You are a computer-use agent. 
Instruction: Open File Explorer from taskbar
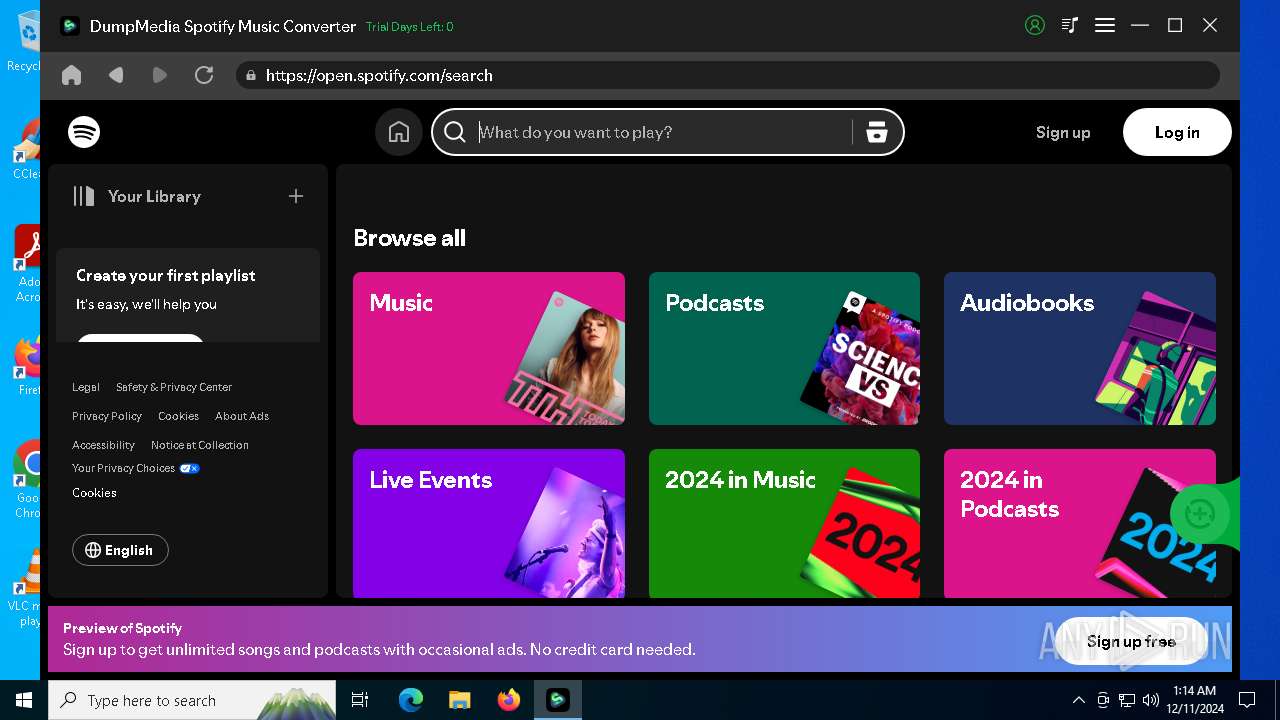click(460, 700)
